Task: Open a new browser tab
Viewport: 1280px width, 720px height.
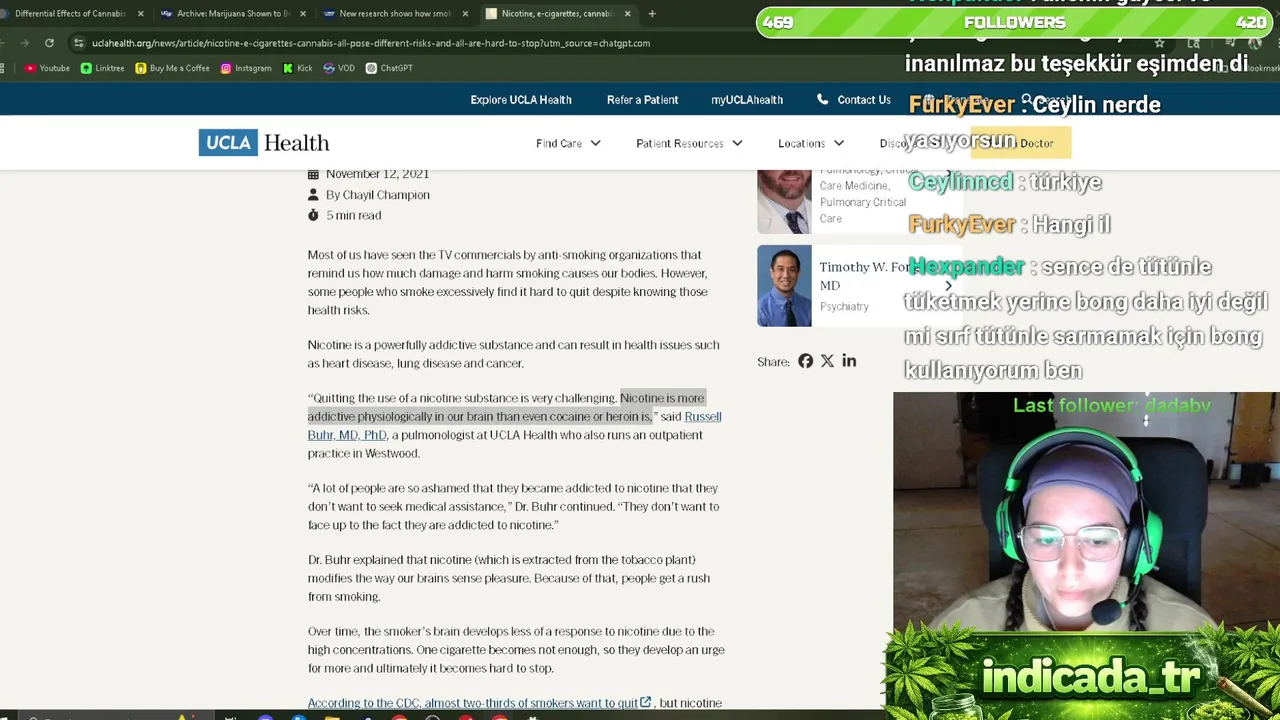Action: point(652,14)
